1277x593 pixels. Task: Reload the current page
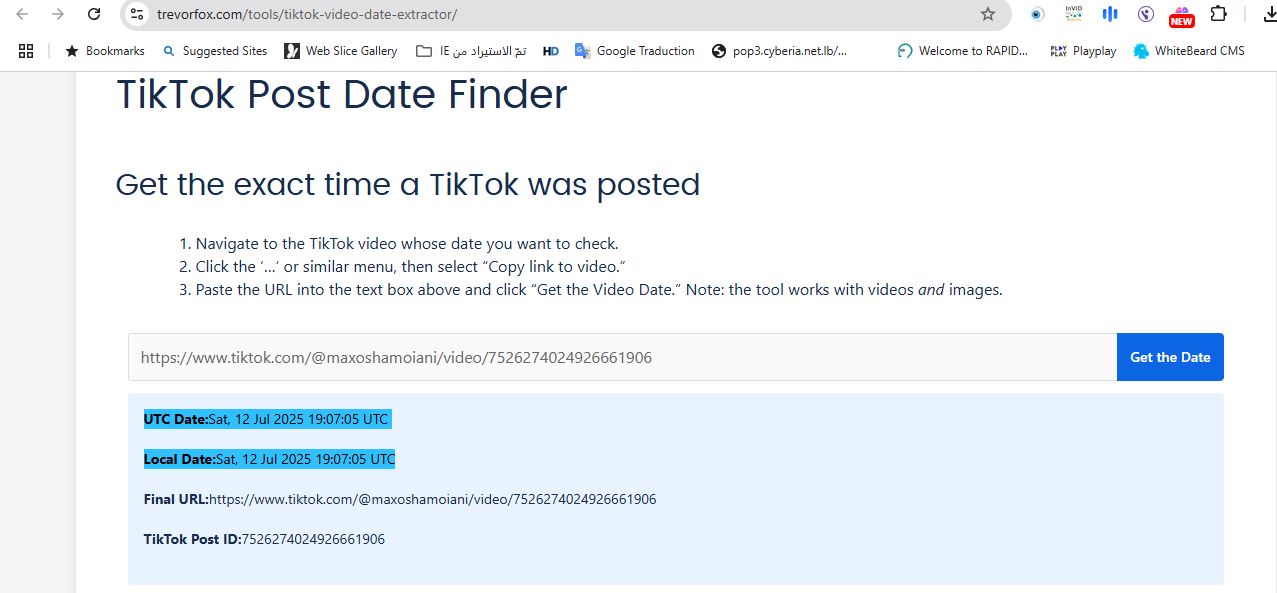pos(94,14)
